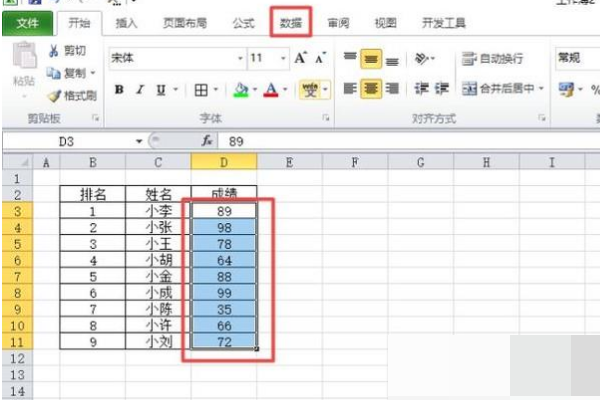Click the Paste (粘贴) icon
This screenshot has height=400, width=600.
[24, 56]
